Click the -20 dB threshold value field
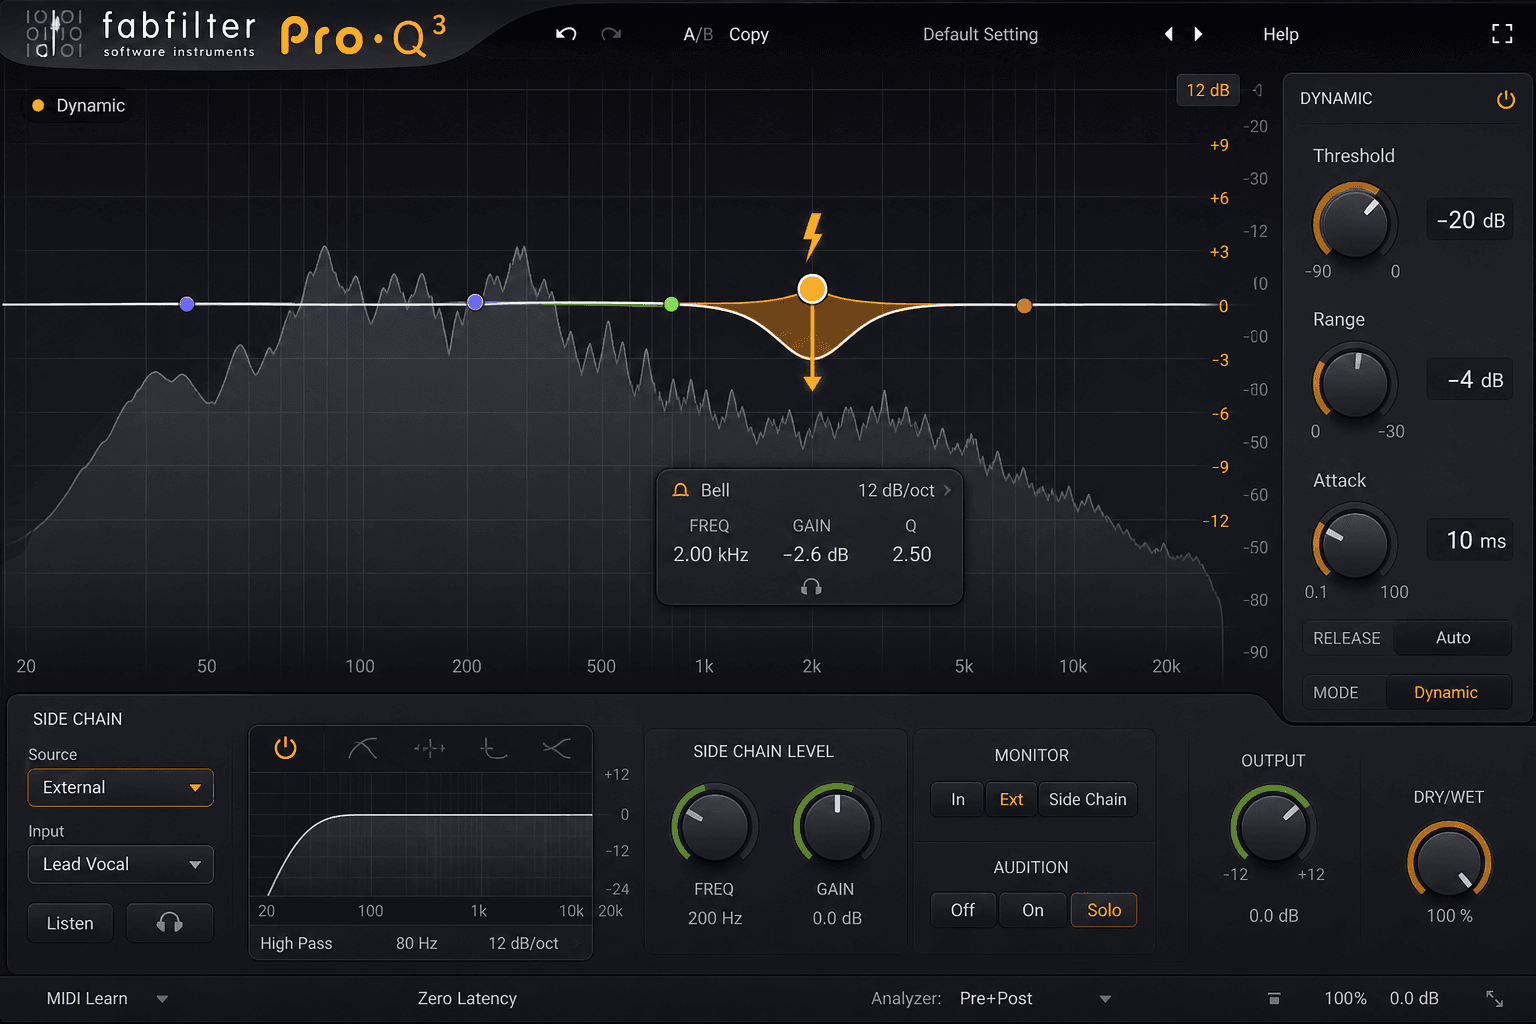 pyautogui.click(x=1469, y=220)
